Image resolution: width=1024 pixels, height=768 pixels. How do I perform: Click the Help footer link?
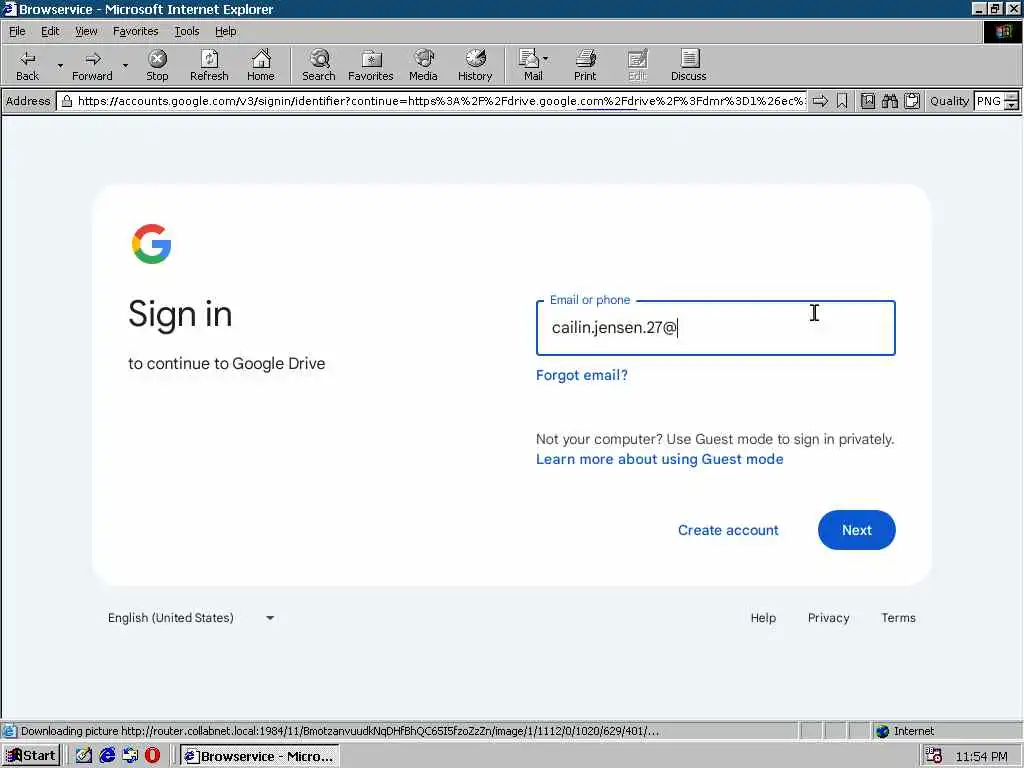(x=763, y=618)
